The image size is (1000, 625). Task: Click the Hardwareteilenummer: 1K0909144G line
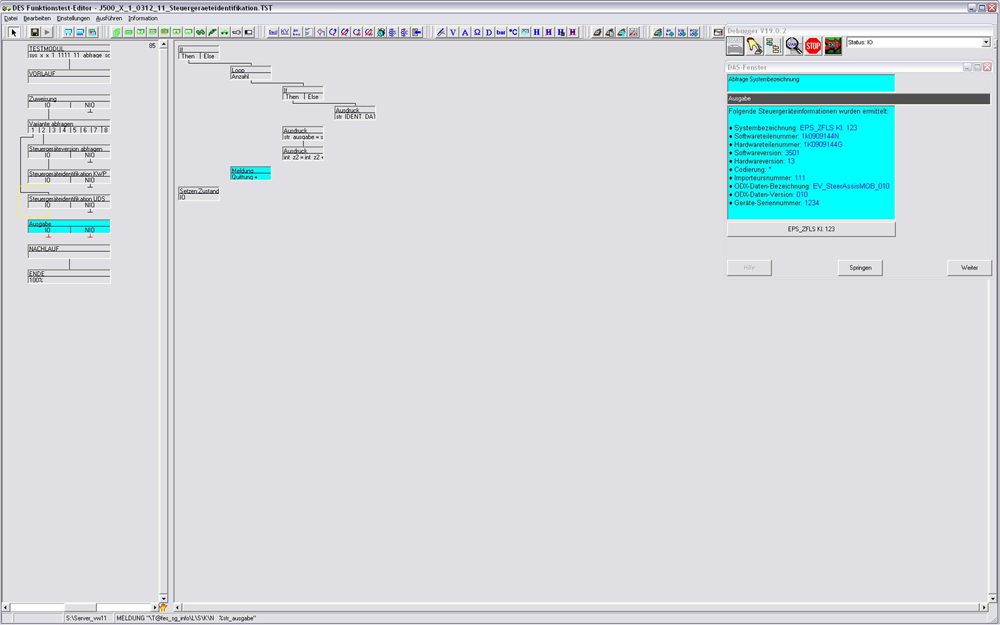coord(786,145)
